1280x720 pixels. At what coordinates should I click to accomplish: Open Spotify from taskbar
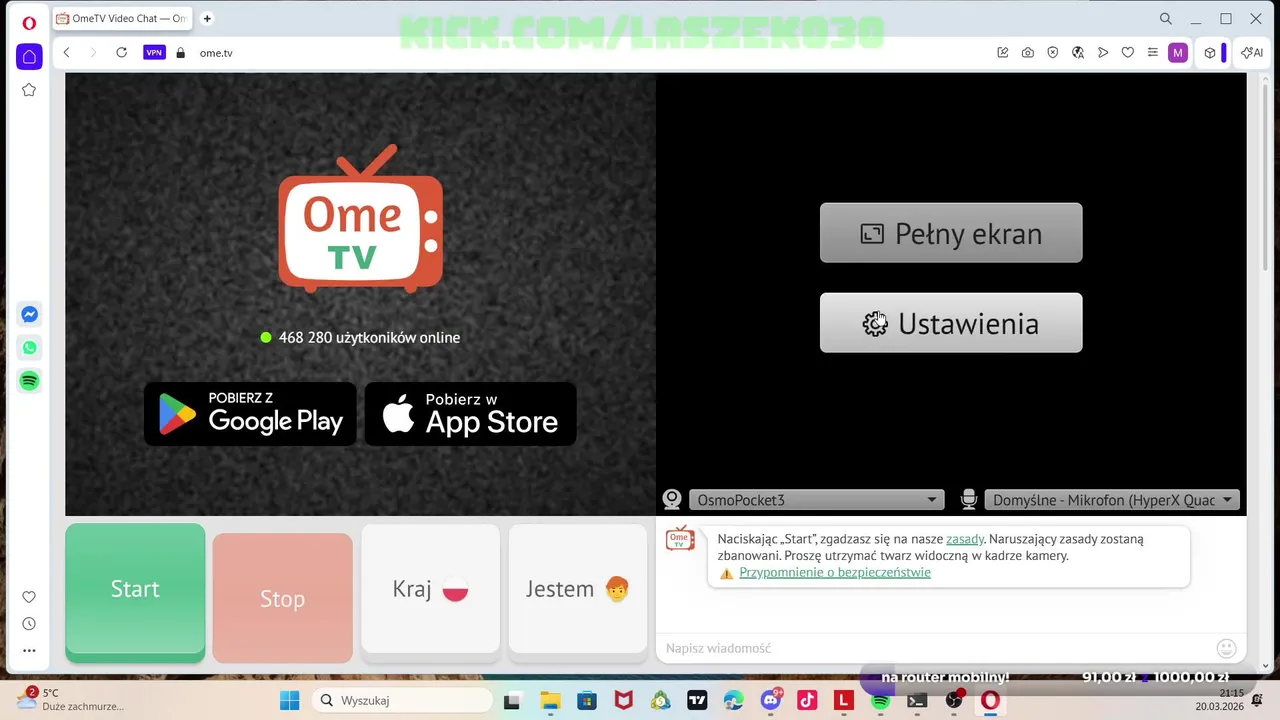click(880, 701)
